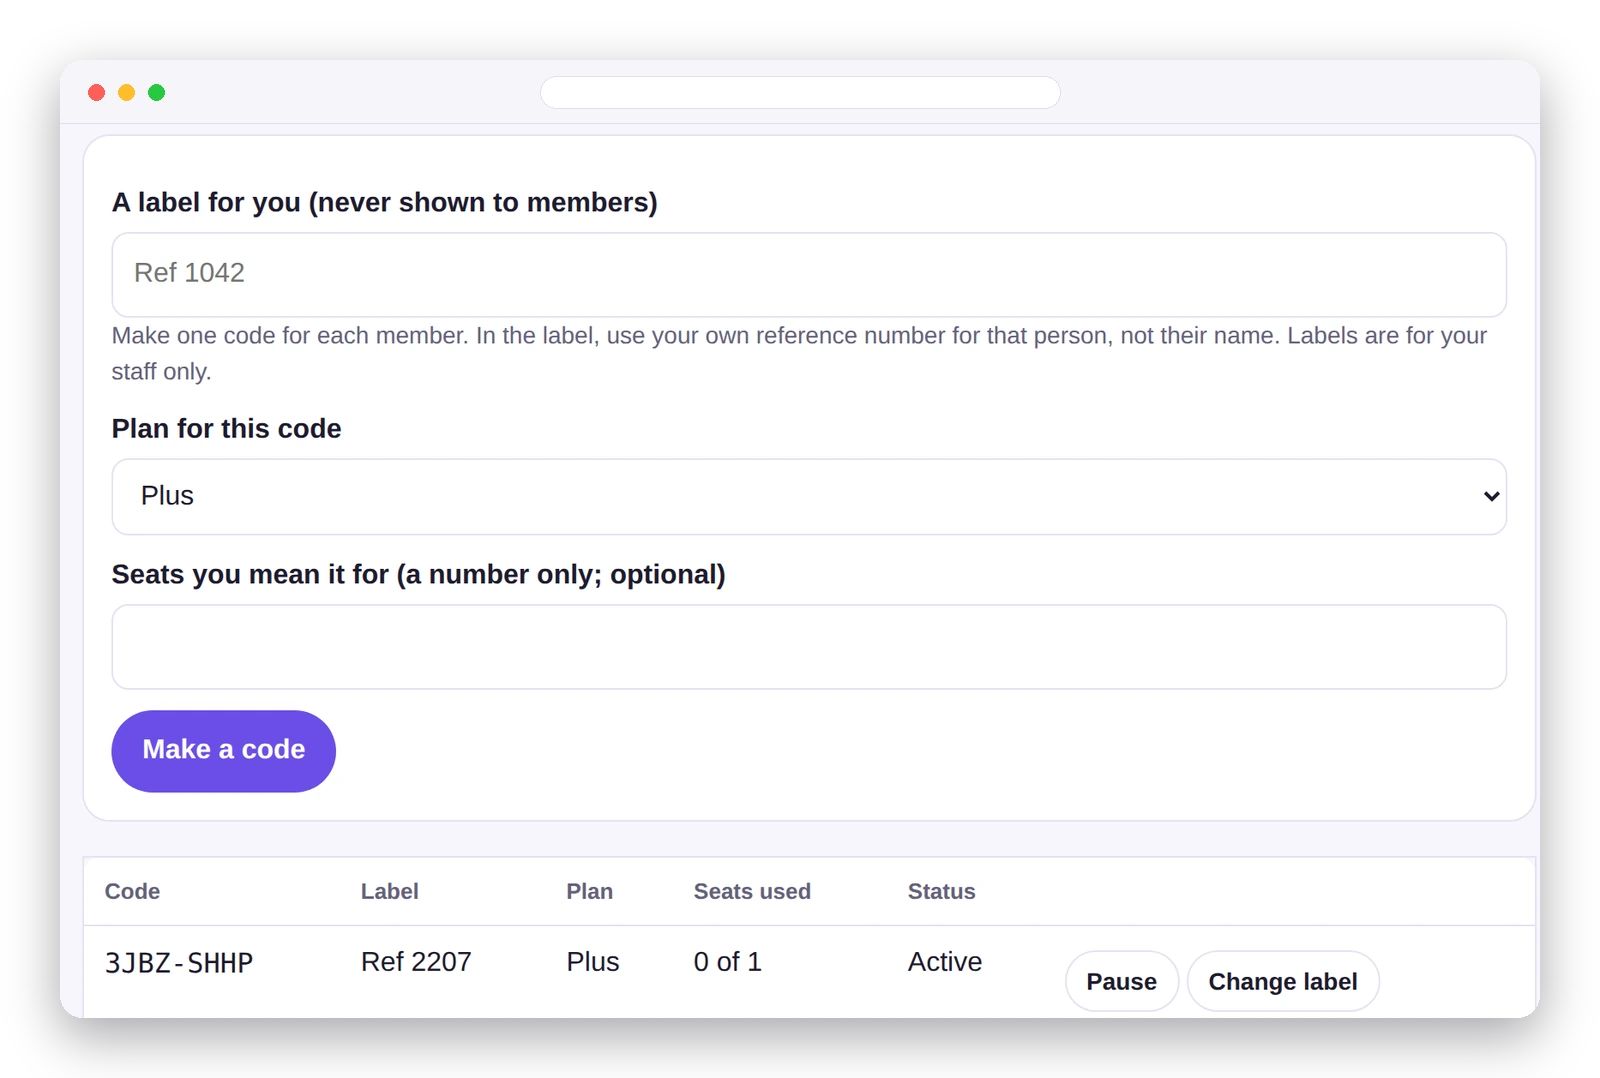Click the 0 of 1 seats used cell
The width and height of the screenshot is (1600, 1078).
click(728, 962)
